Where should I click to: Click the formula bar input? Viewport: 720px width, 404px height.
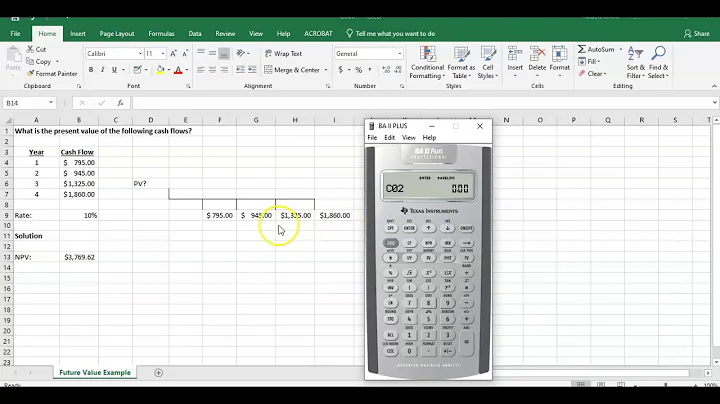422,103
